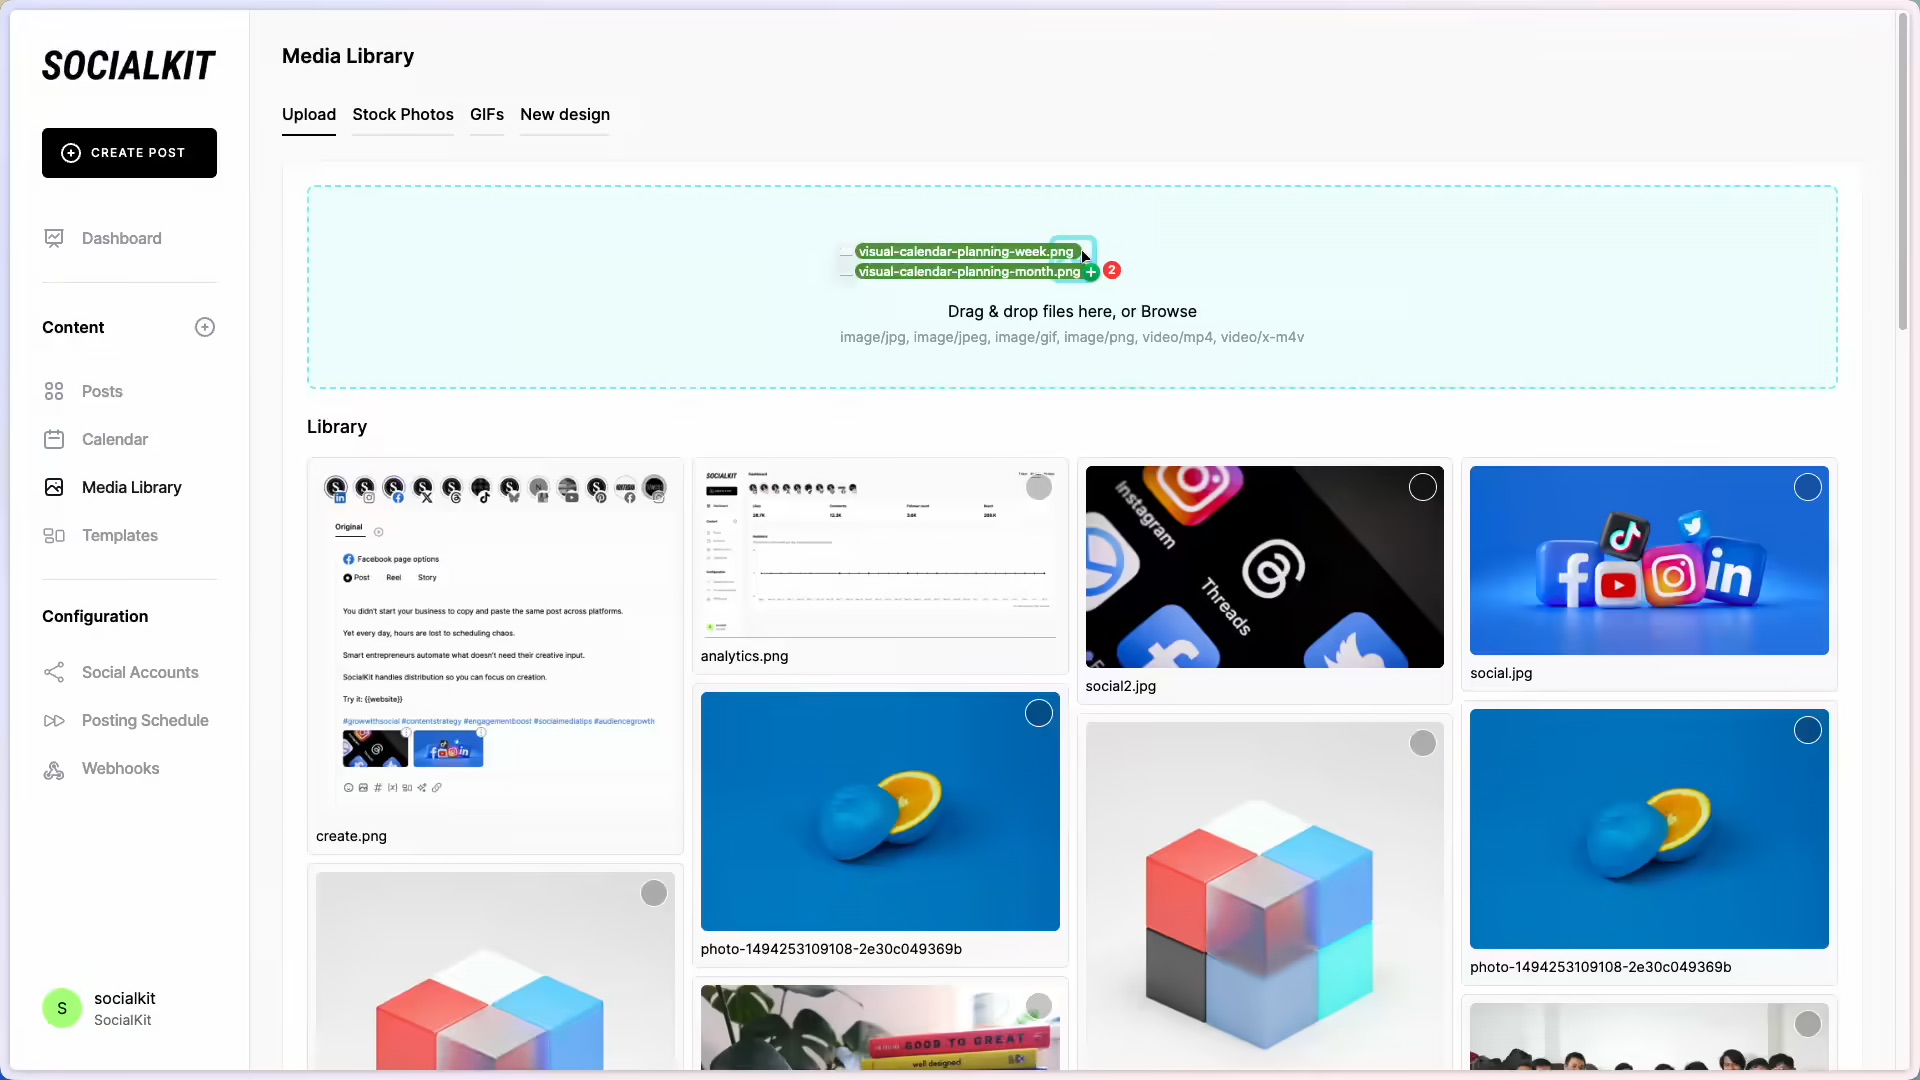Click the analytics.png file name
The height and width of the screenshot is (1080, 1920).
(x=744, y=656)
